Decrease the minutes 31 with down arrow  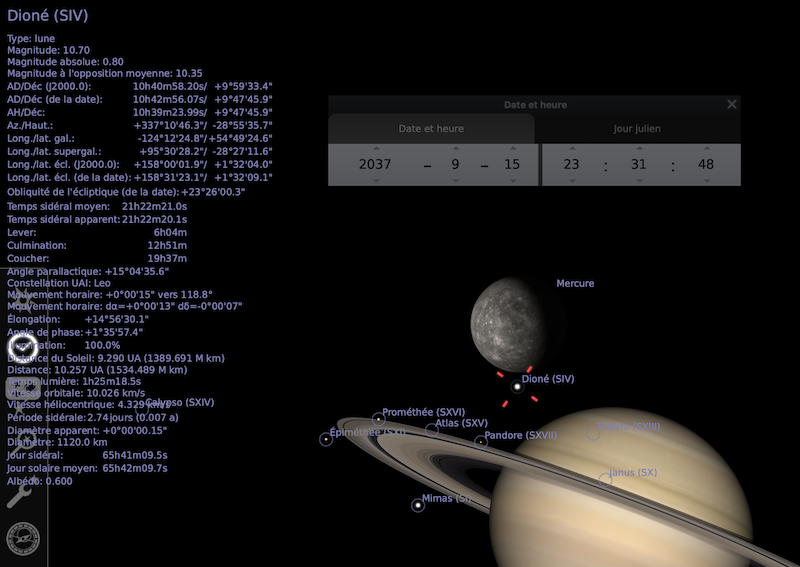tap(639, 181)
